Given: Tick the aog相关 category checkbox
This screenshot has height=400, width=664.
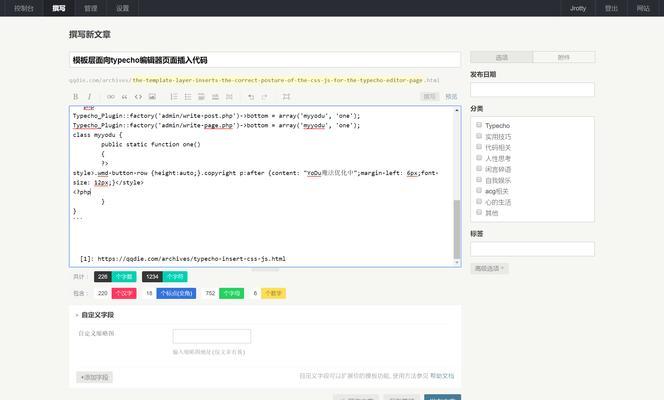Looking at the screenshot, I should pos(479,190).
